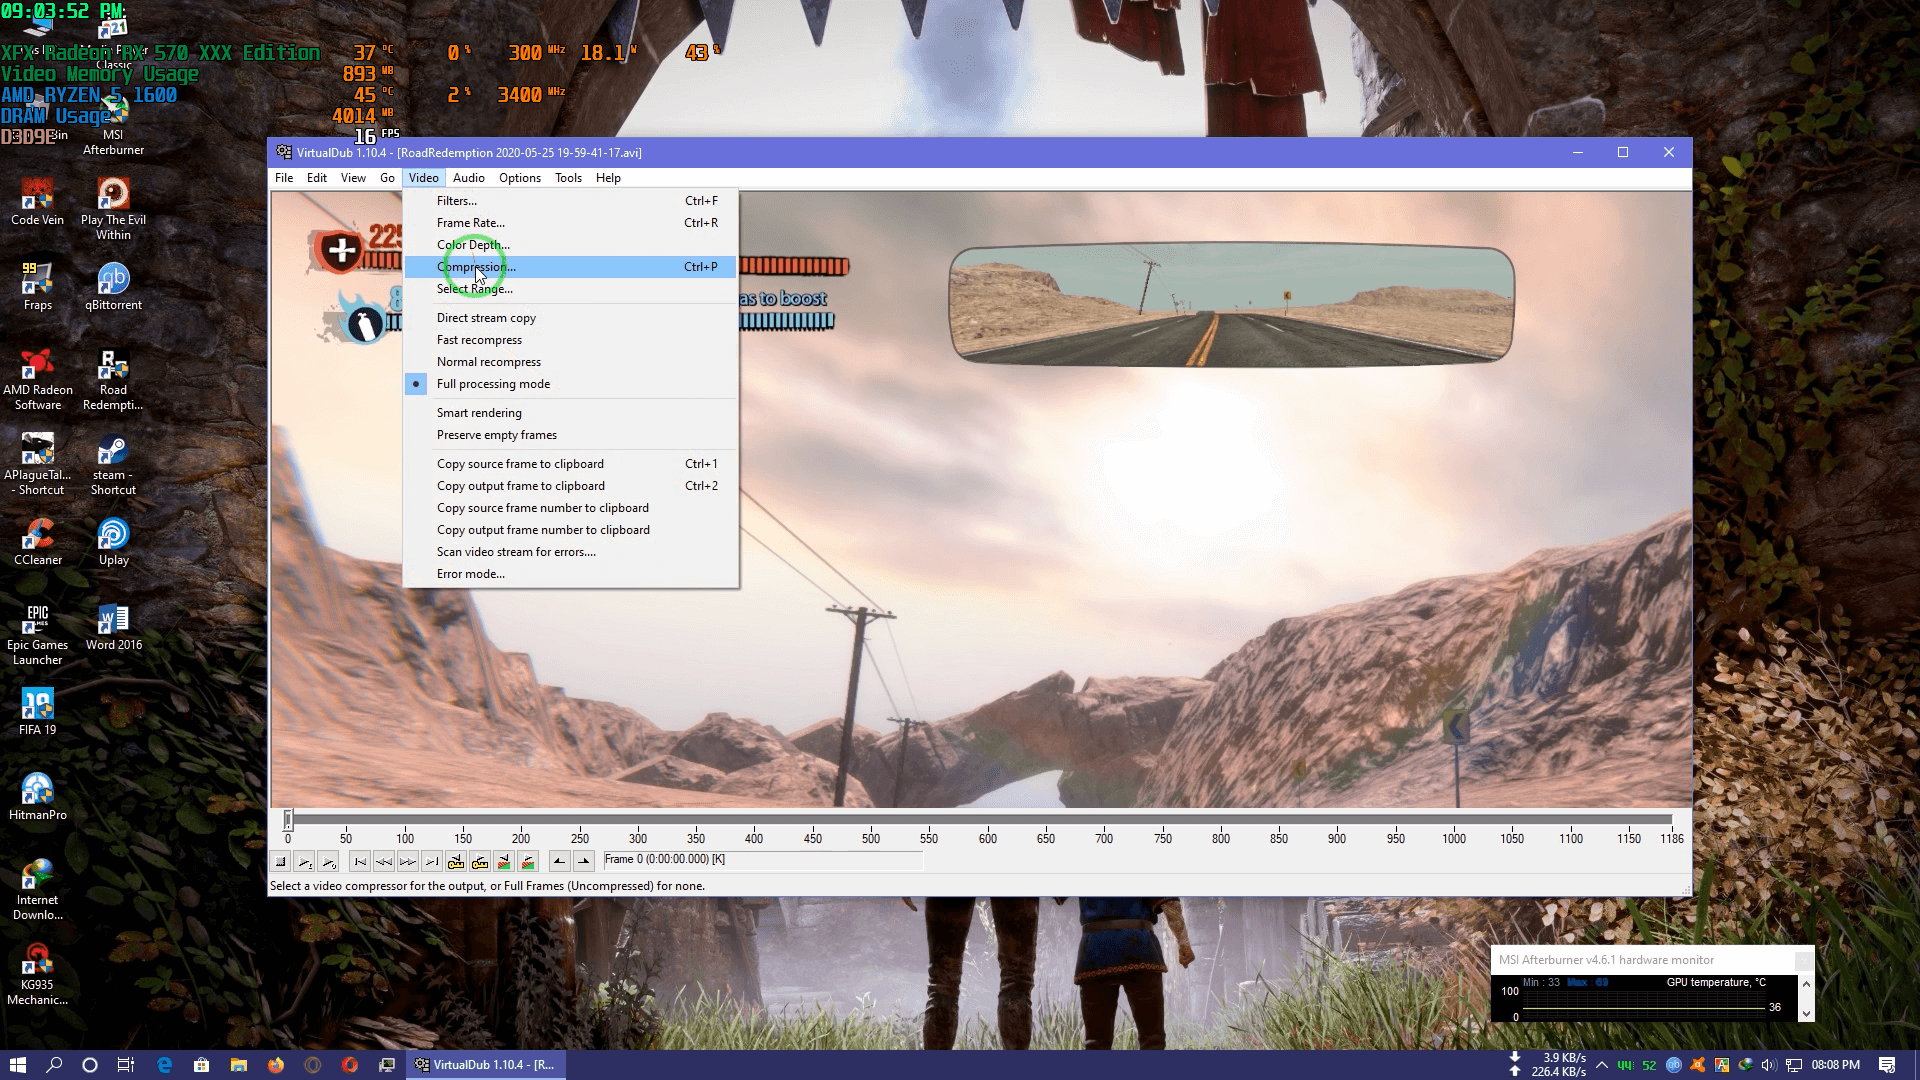Screen dimensions: 1920x1080
Task: Enable Direct stream copy mode
Action: pyautogui.click(x=570, y=318)
